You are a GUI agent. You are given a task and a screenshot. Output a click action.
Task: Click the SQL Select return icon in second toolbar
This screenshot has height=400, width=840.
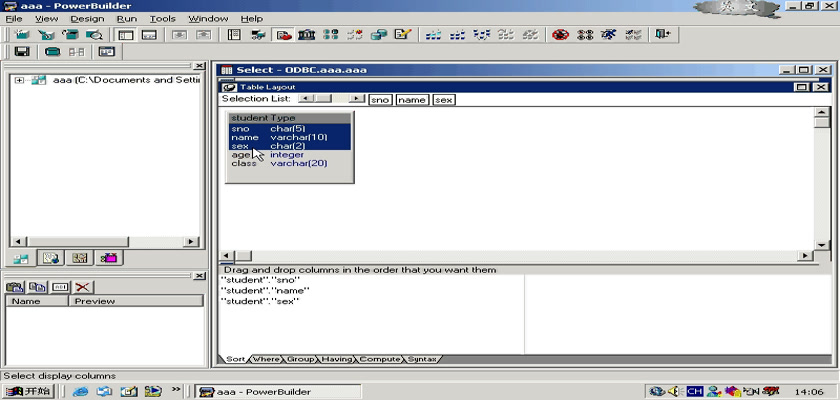(107, 52)
